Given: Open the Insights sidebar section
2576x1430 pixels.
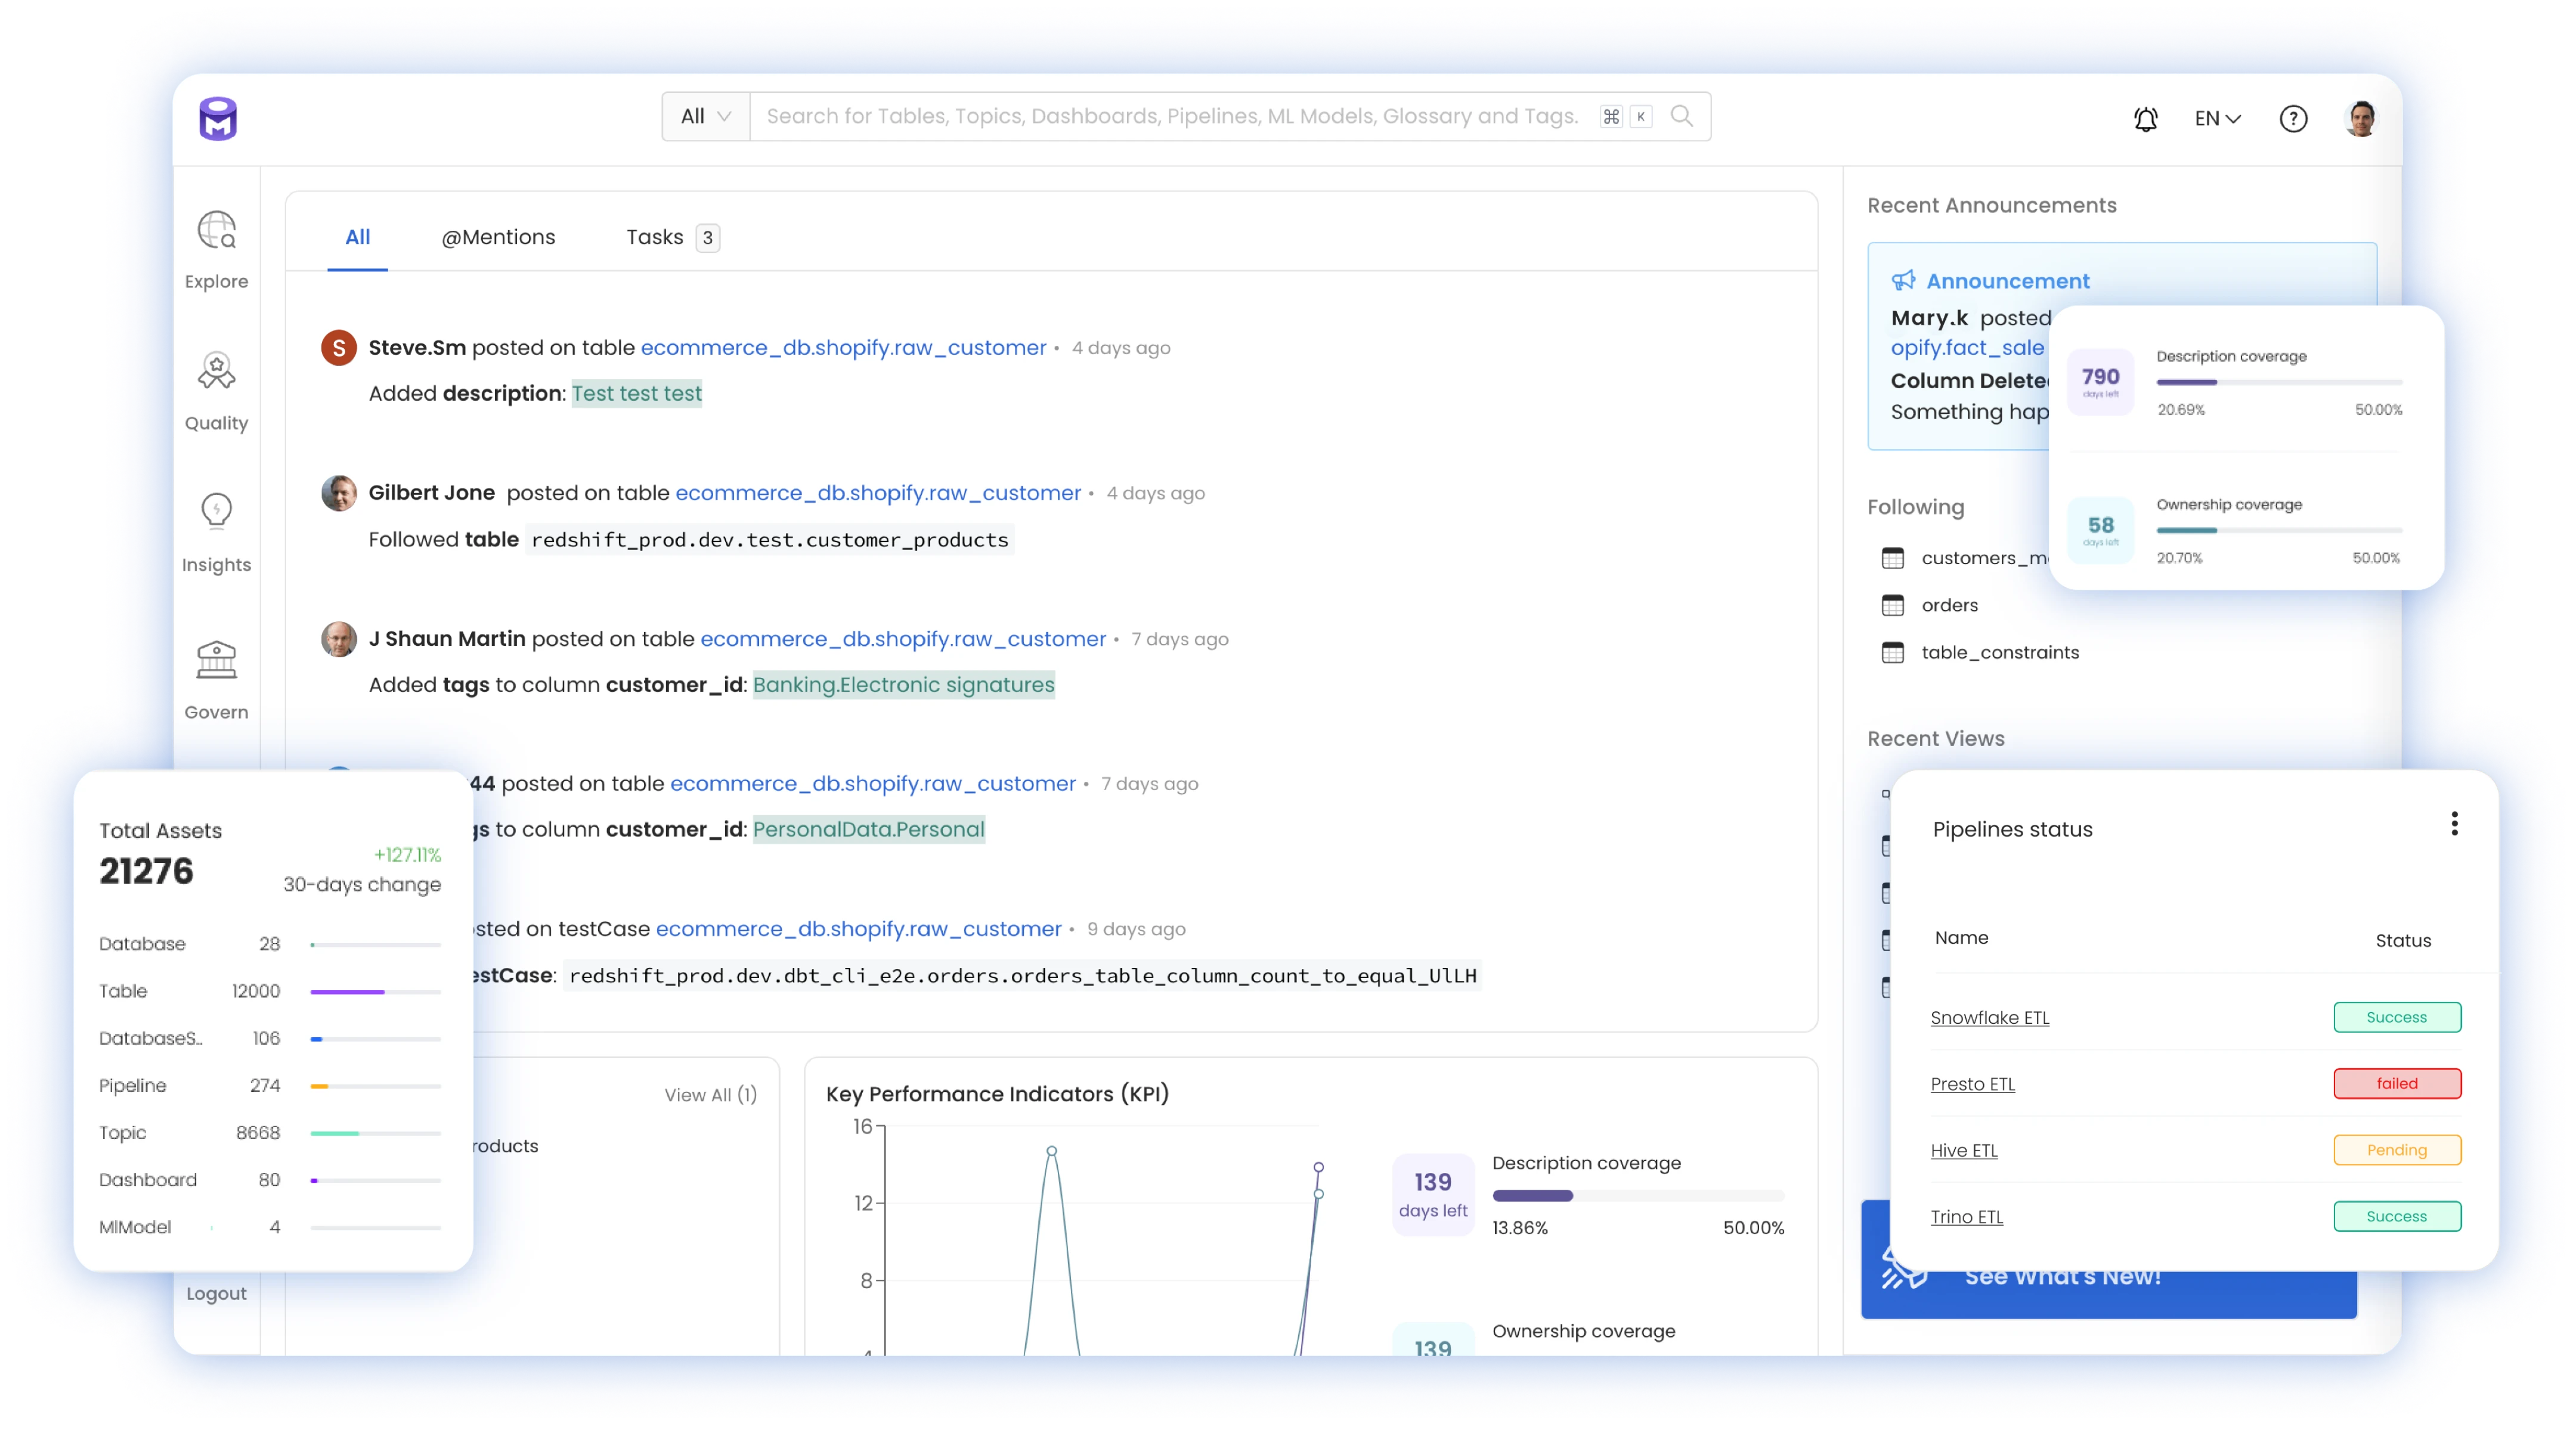Looking at the screenshot, I should pos(216,533).
